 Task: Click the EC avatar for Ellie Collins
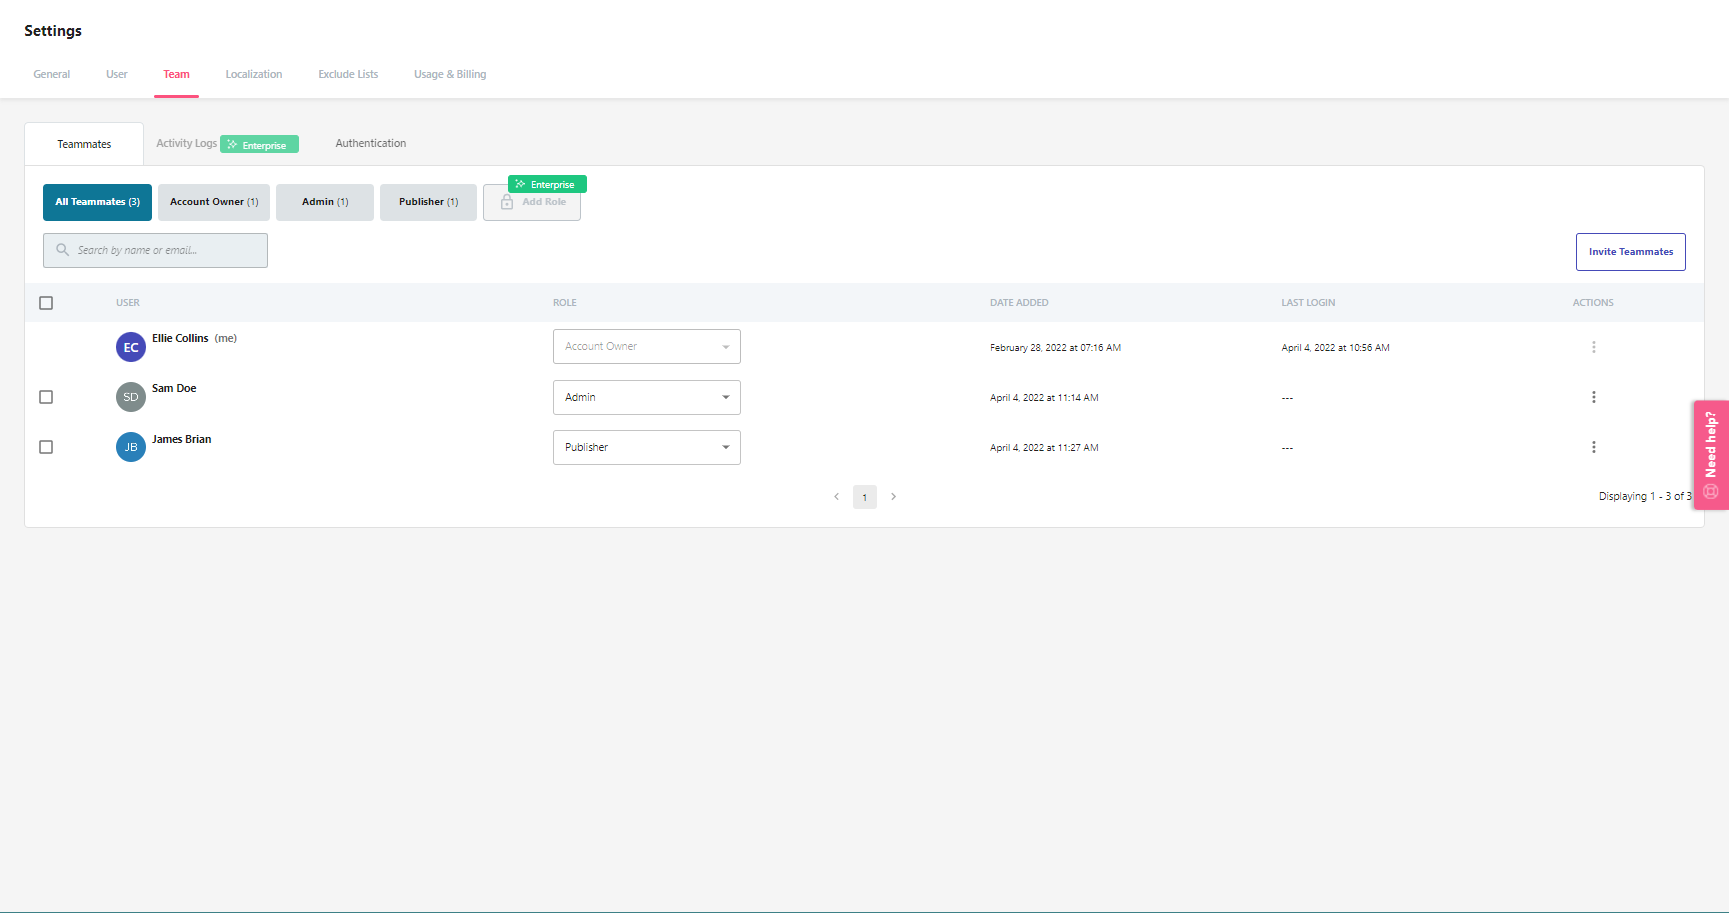[x=130, y=347]
